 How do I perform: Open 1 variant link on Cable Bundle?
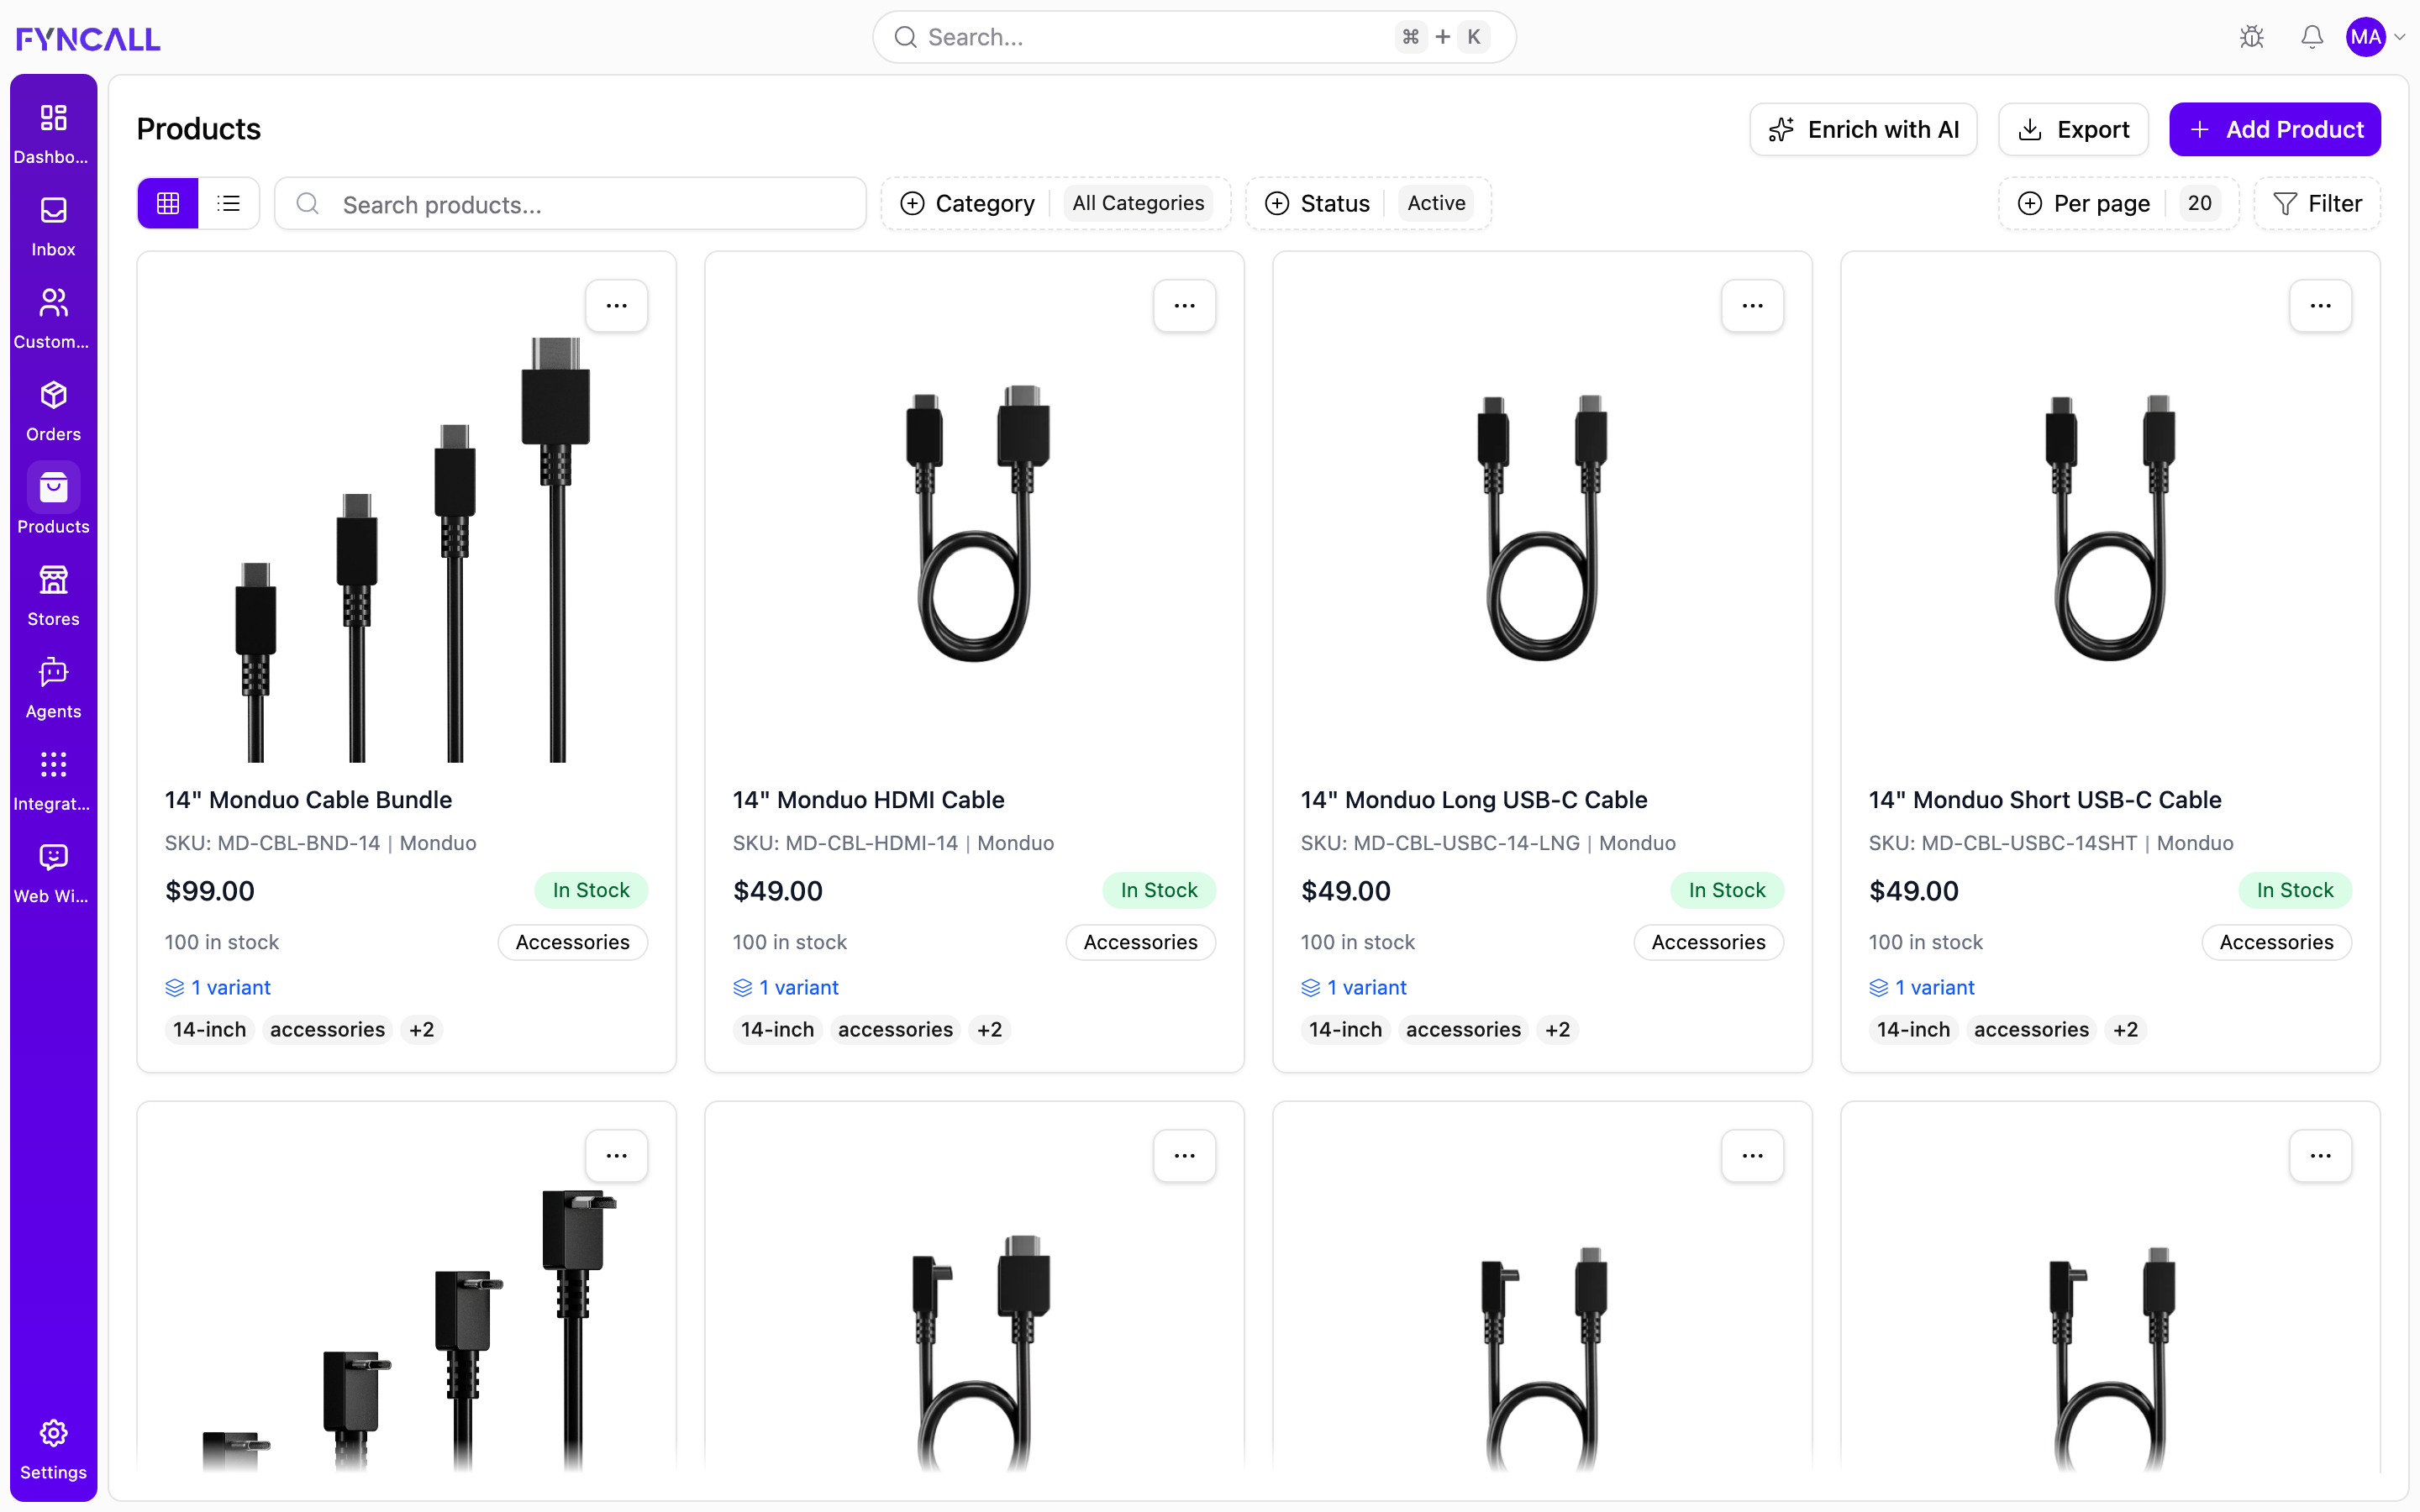pyautogui.click(x=218, y=987)
